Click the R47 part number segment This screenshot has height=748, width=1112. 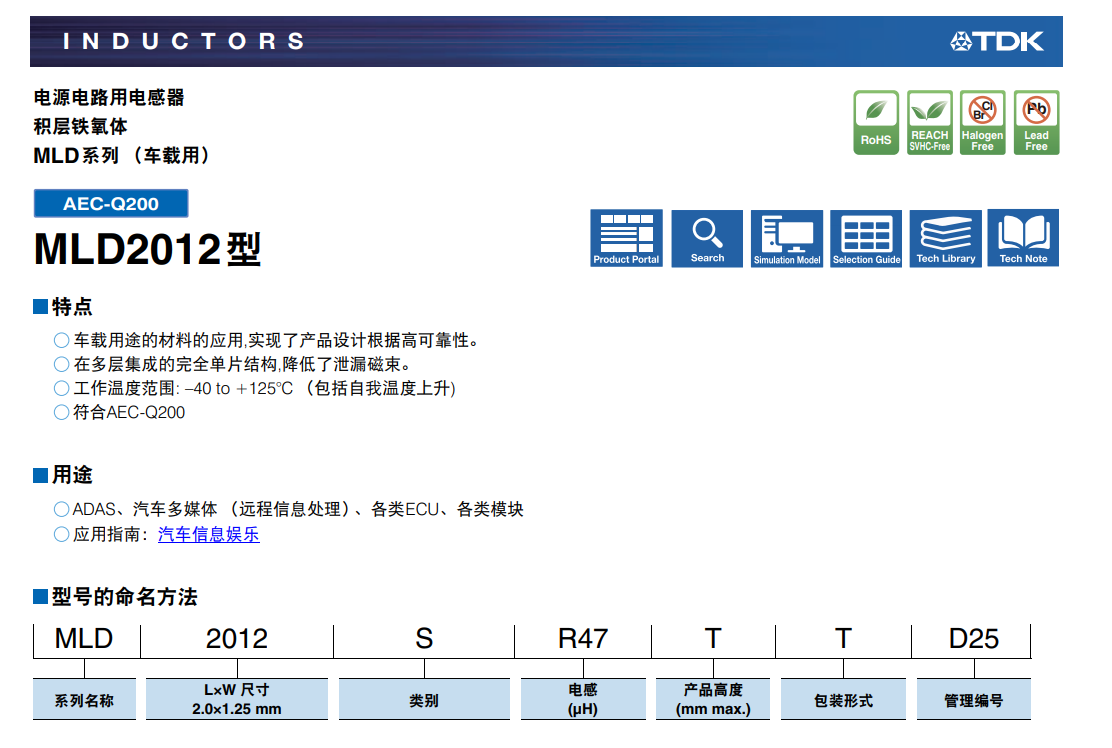(x=583, y=639)
